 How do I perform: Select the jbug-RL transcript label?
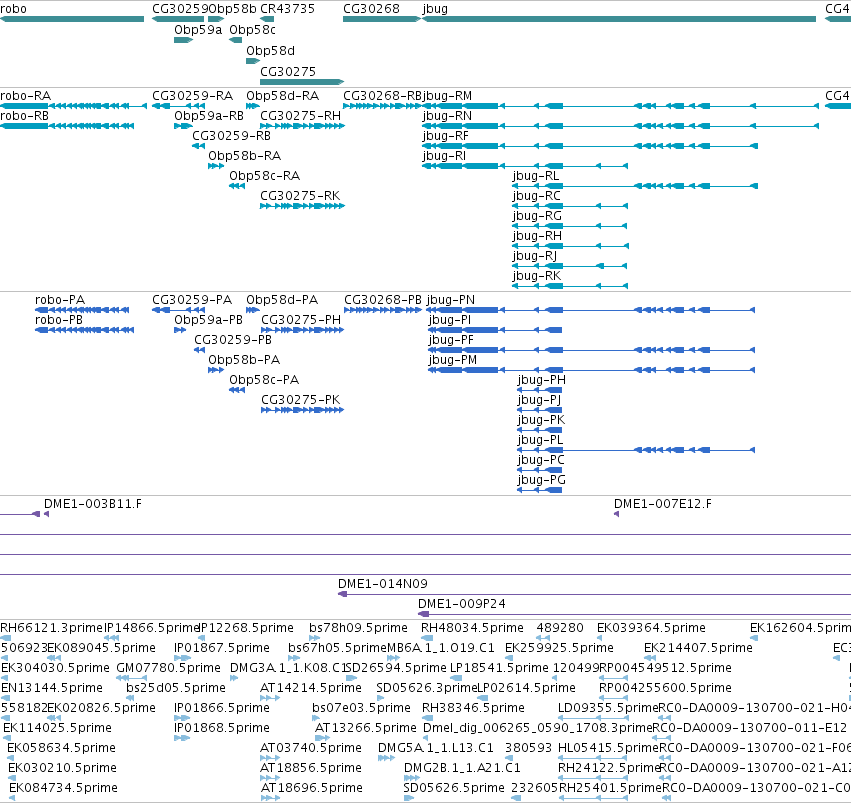point(536,176)
